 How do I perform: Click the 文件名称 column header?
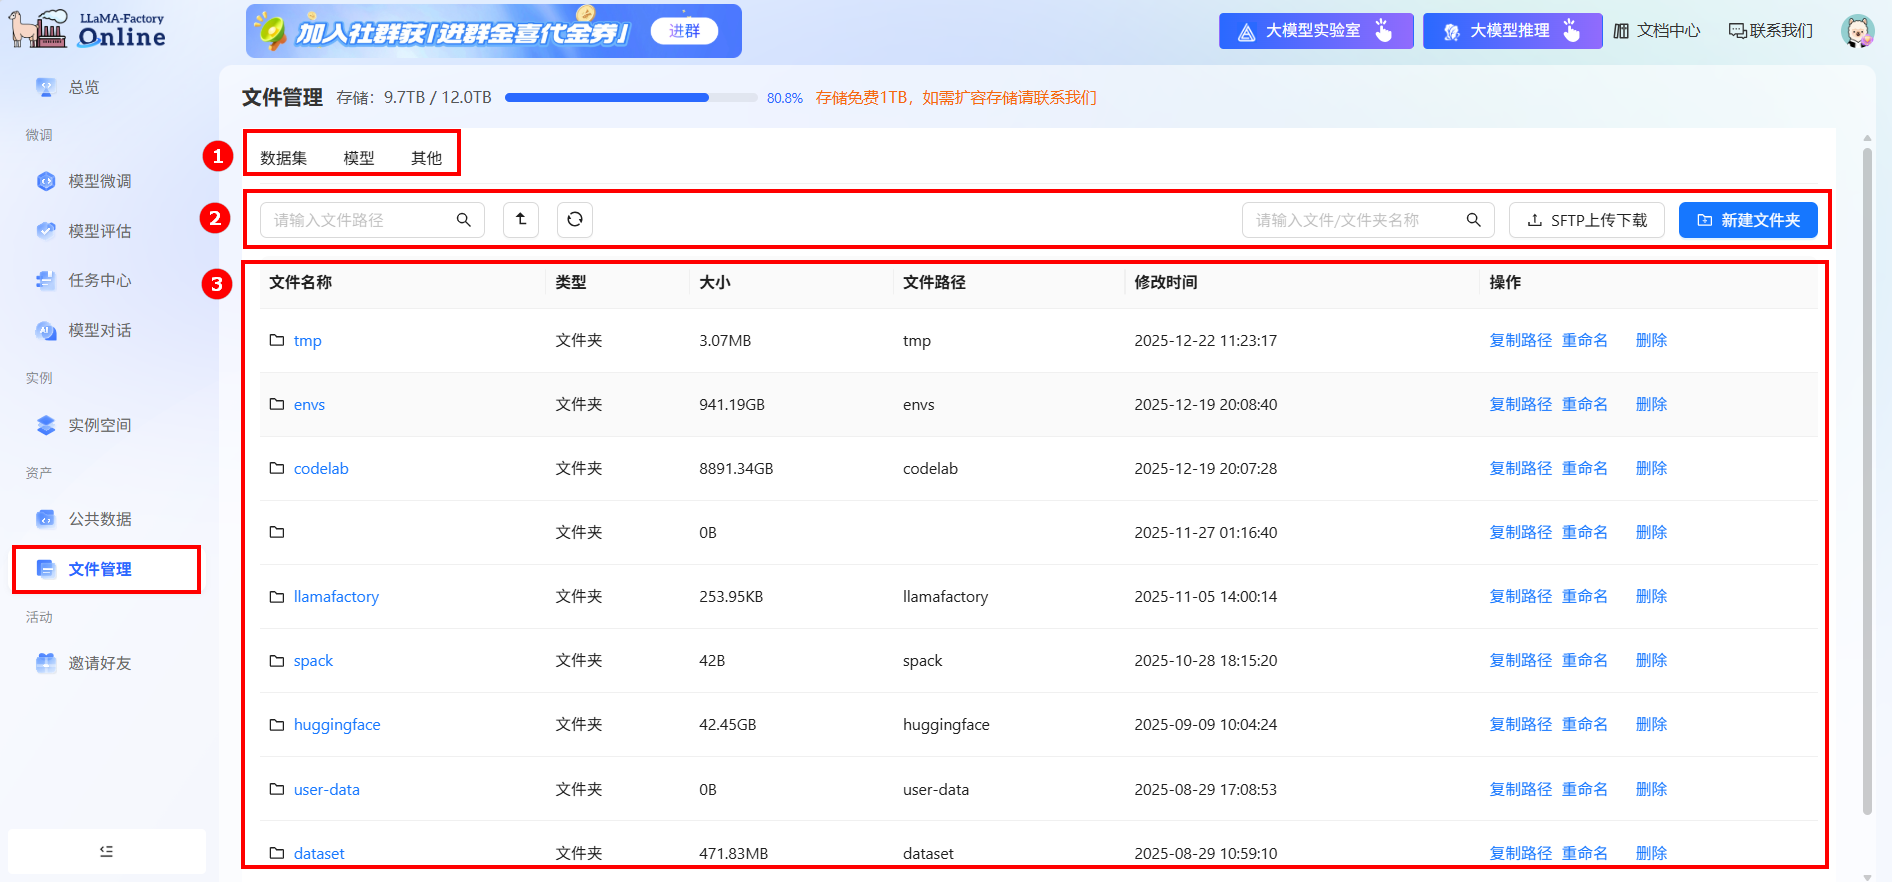click(300, 283)
